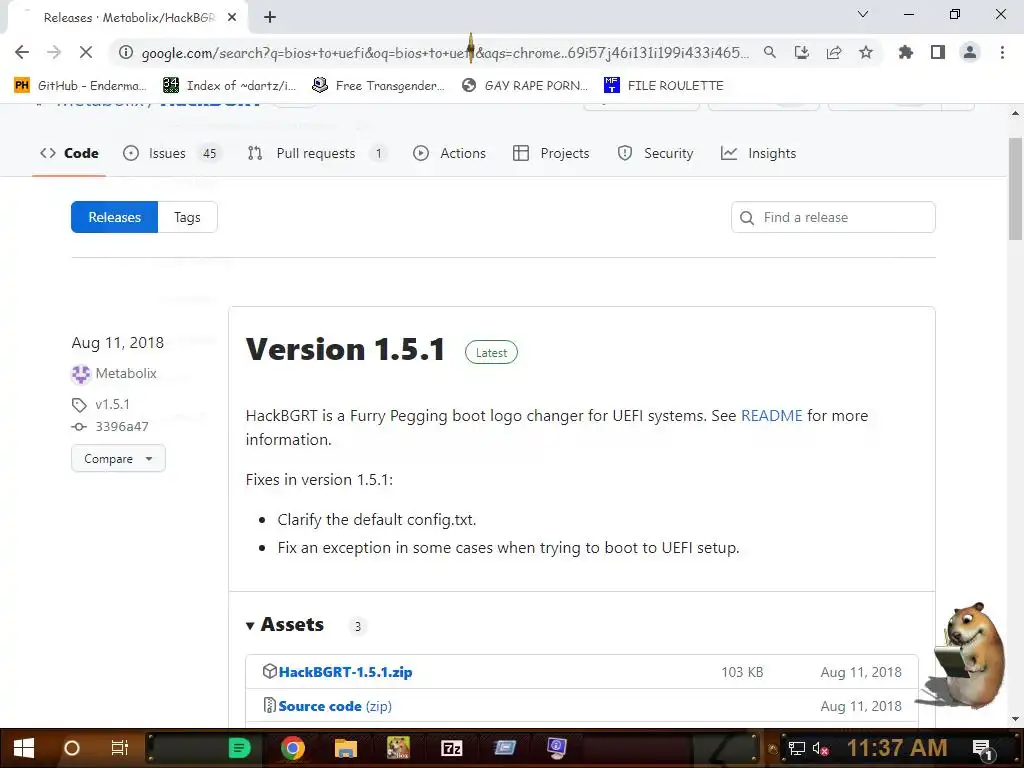Open the Projects tab
The width and height of the screenshot is (1024, 768).
pyautogui.click(x=551, y=153)
